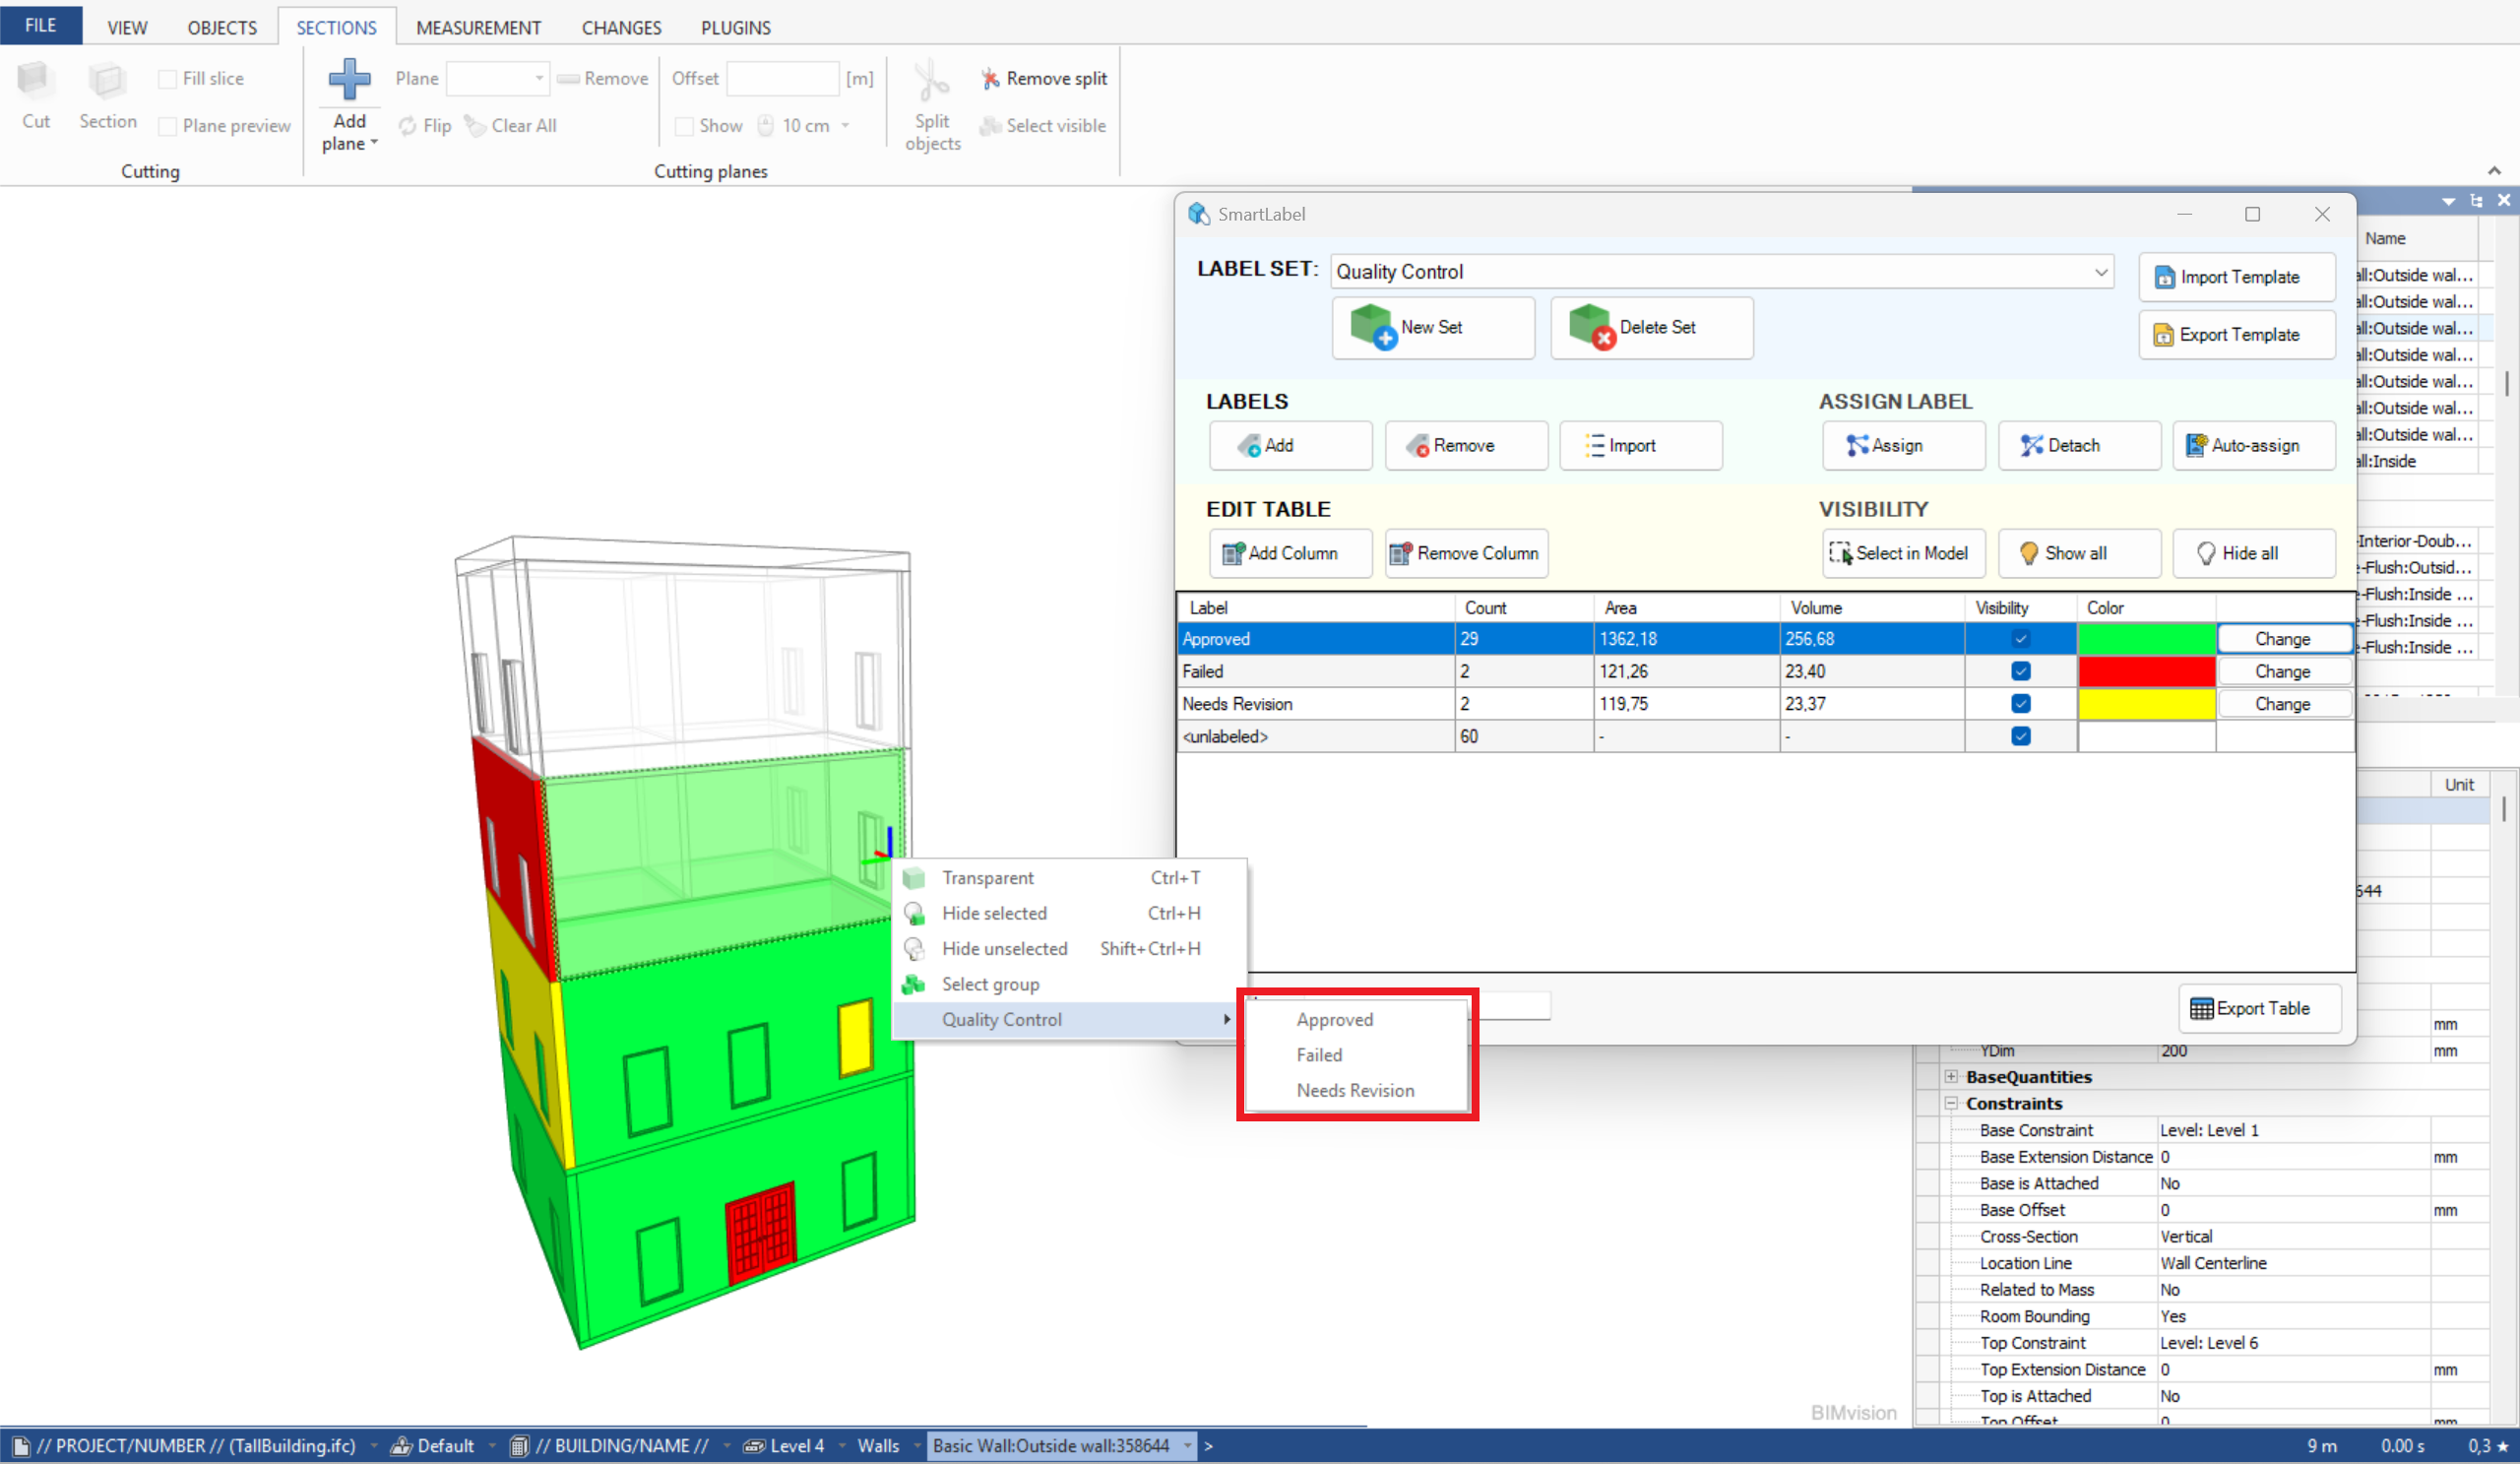
Task: Click Select visible in ribbon
Action: pyautogui.click(x=1044, y=125)
